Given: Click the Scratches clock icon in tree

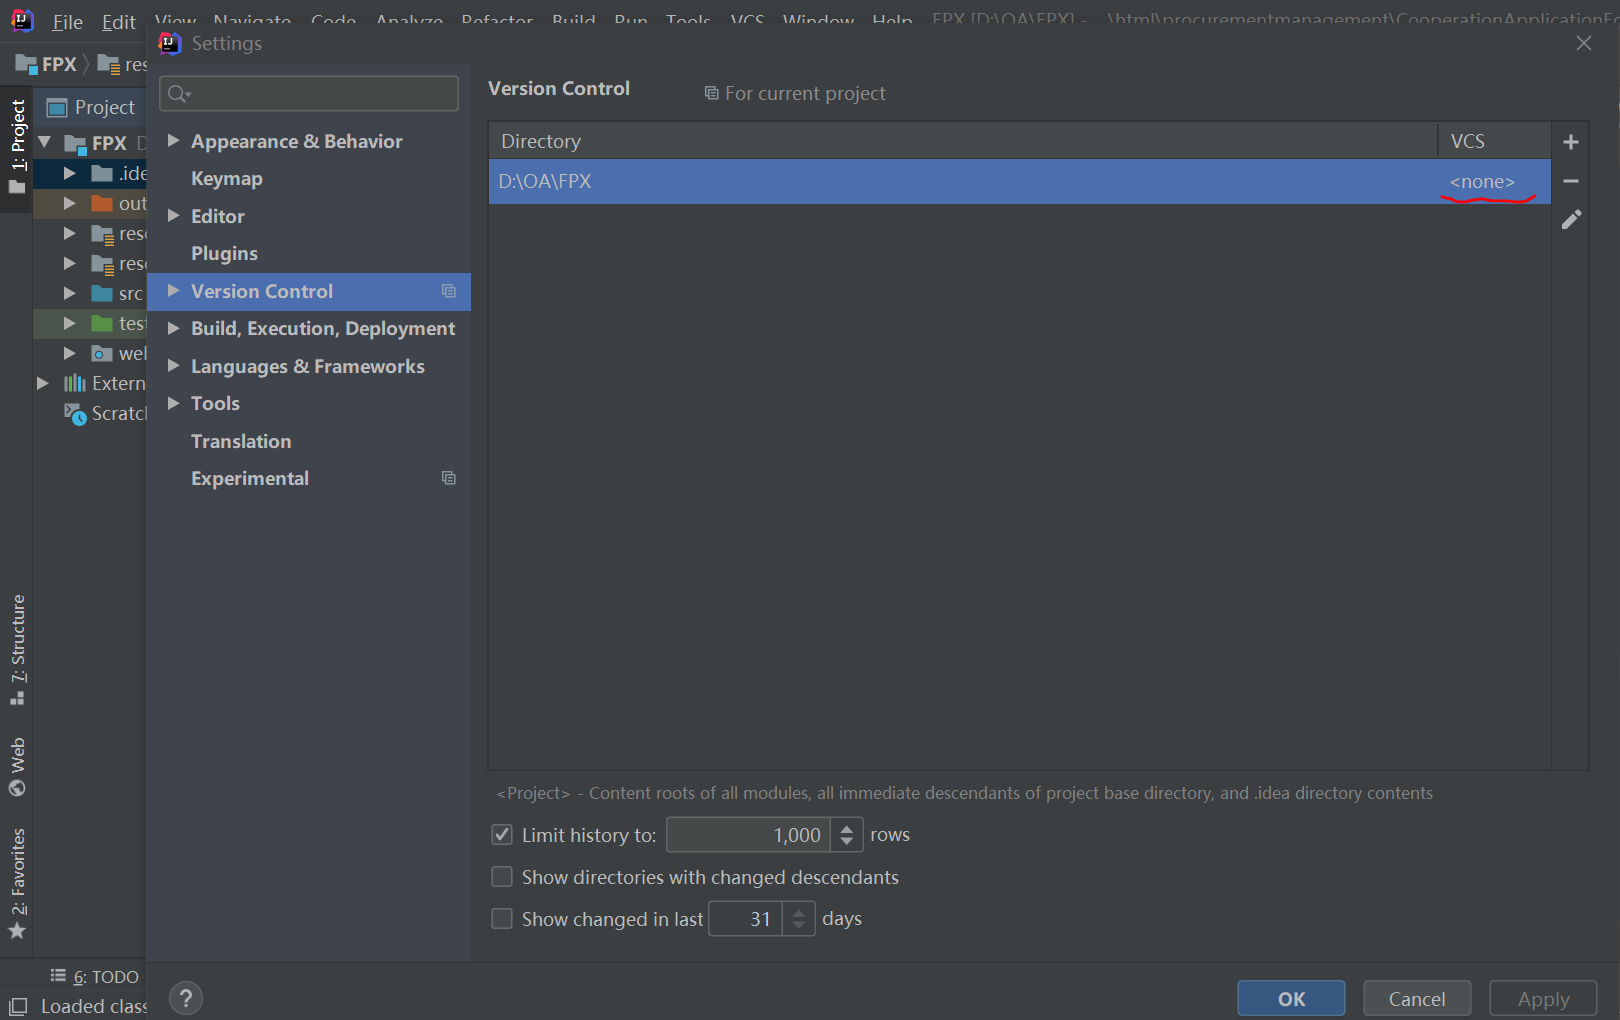Looking at the screenshot, I should 76,414.
